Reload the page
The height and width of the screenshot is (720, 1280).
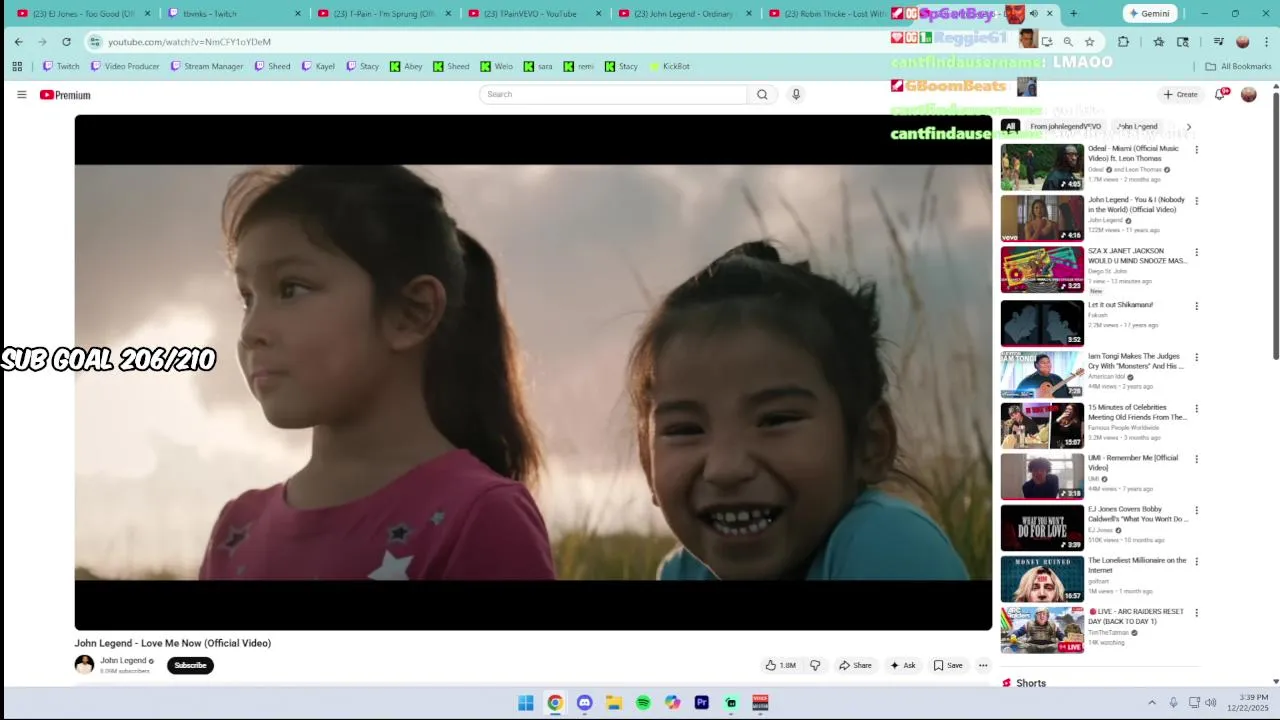[66, 42]
